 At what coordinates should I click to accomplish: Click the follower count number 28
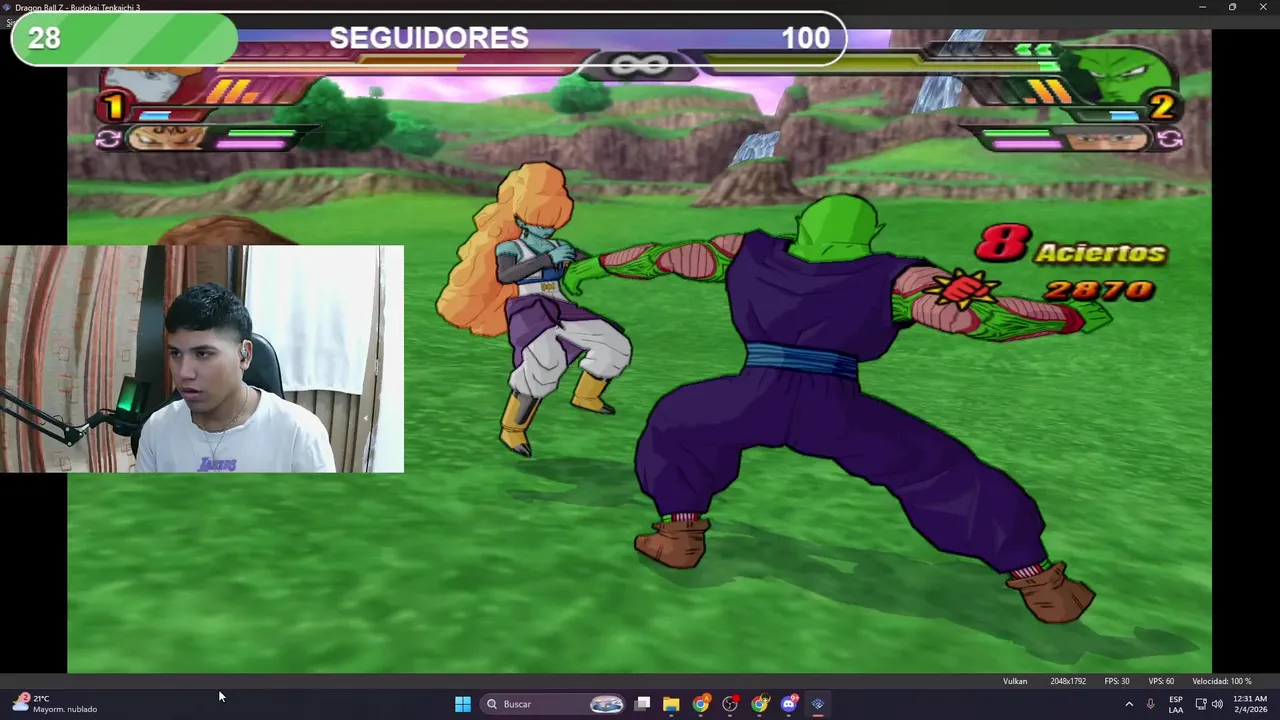[x=44, y=38]
